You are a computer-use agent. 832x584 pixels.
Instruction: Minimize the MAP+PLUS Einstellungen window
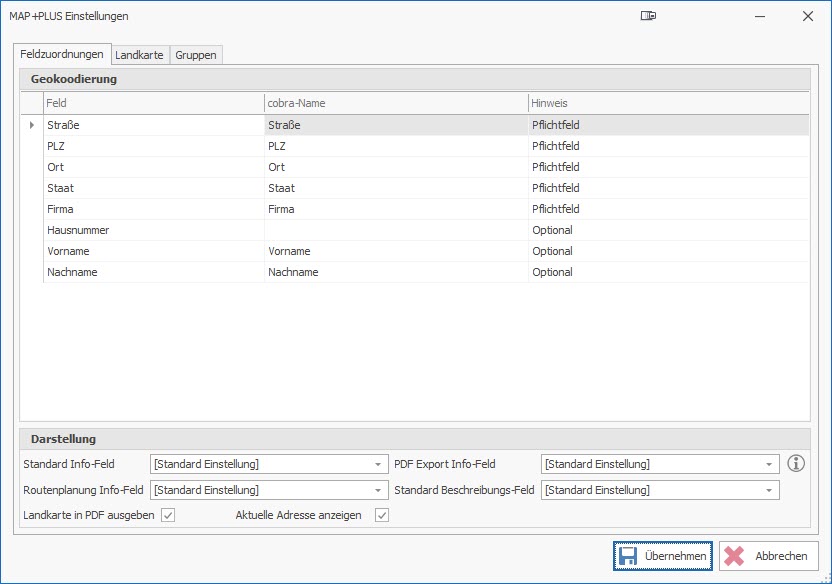point(760,16)
